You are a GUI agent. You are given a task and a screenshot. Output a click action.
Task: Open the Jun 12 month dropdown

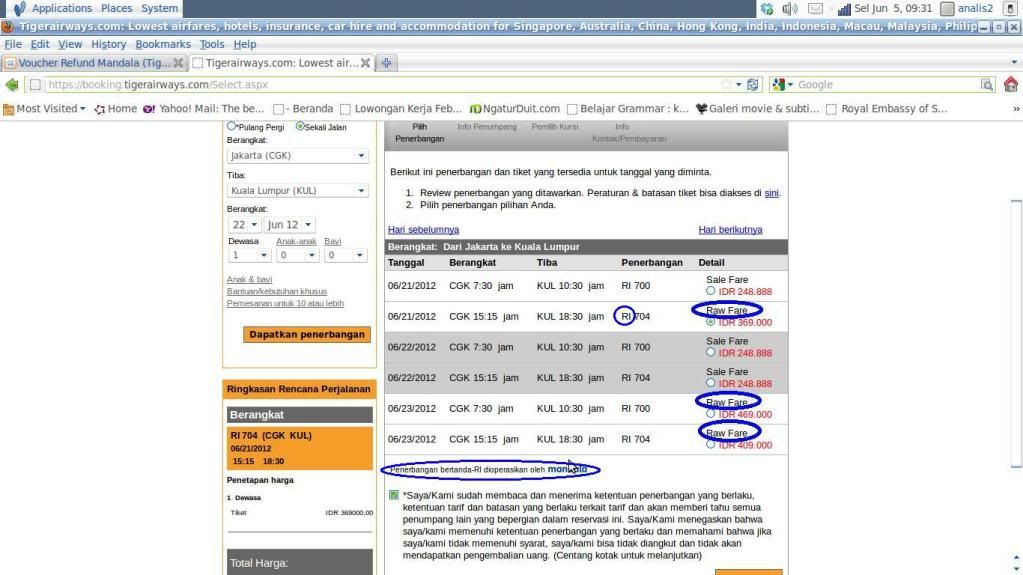tap(289, 225)
